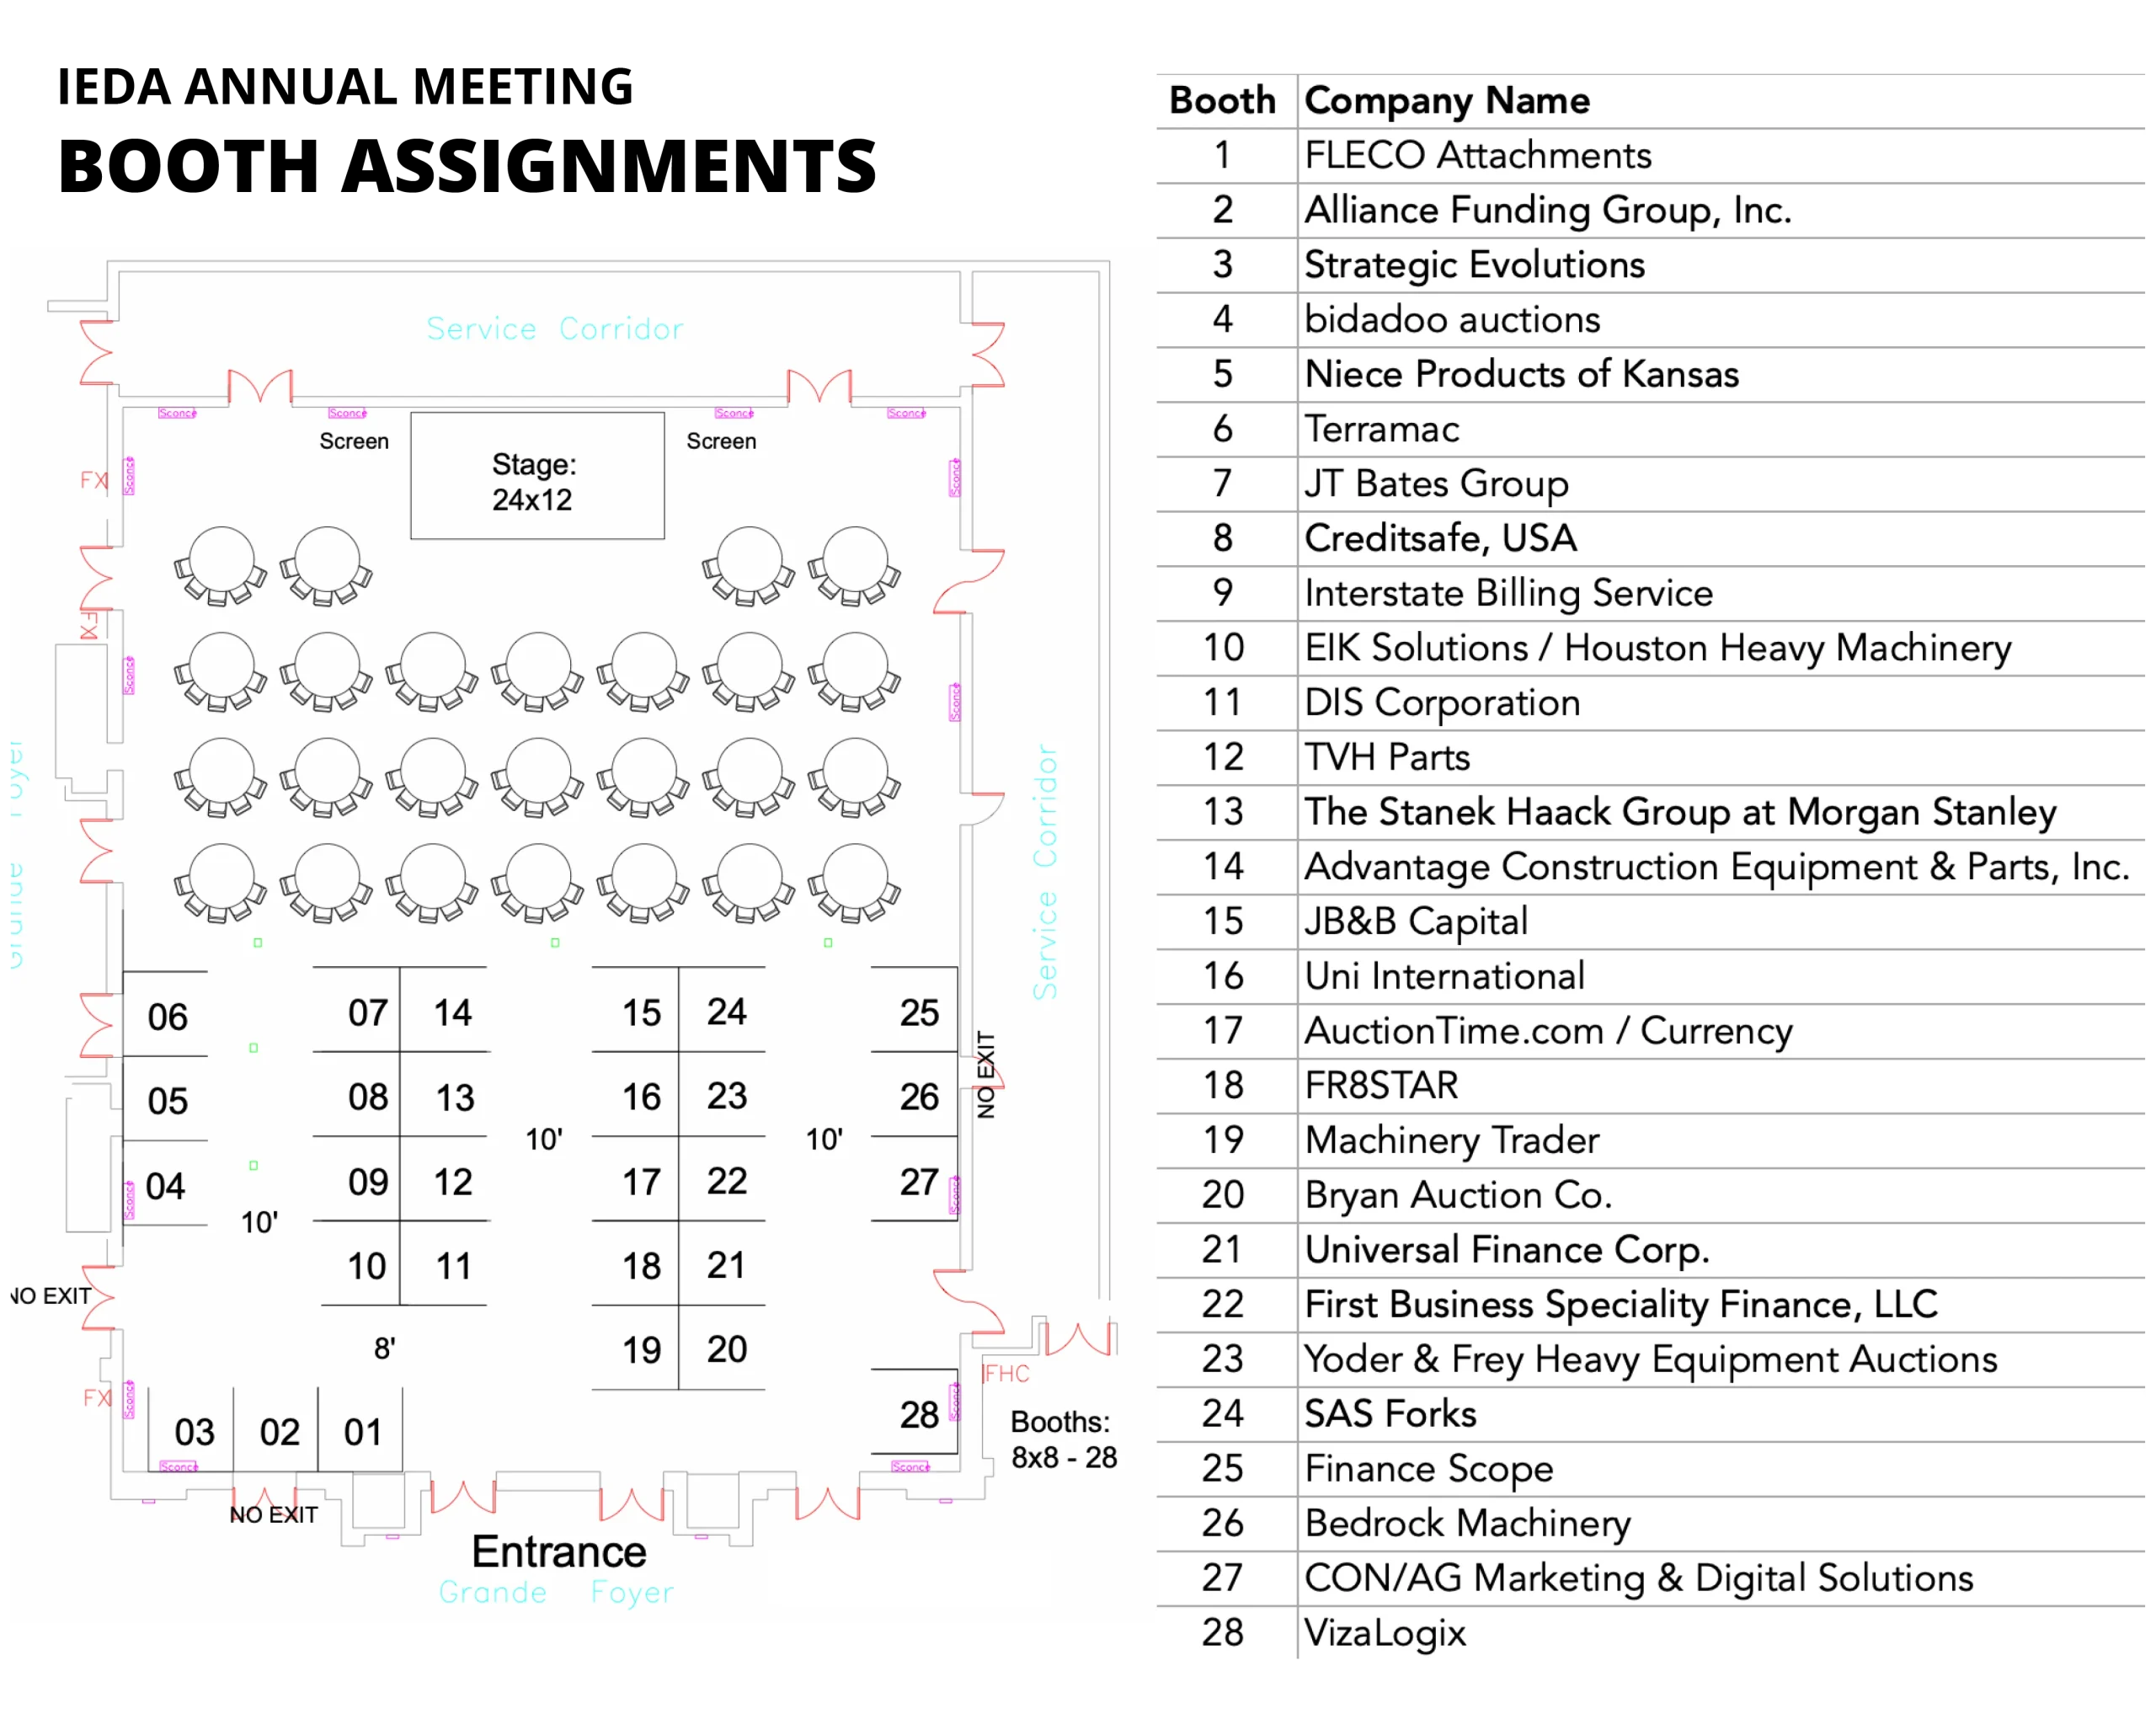
Task: Select booth 15 on the floor plan
Action: (x=641, y=1013)
